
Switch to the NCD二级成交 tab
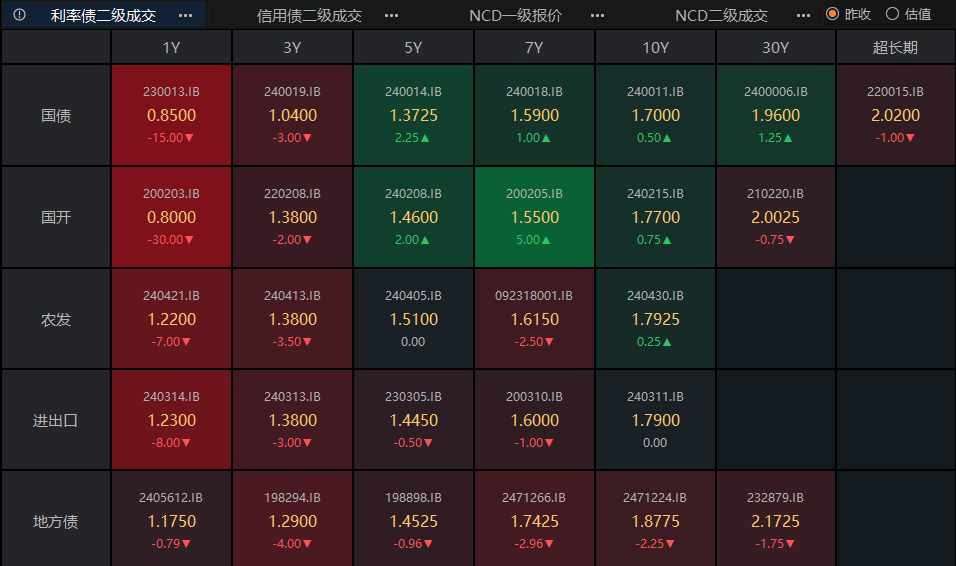721,15
